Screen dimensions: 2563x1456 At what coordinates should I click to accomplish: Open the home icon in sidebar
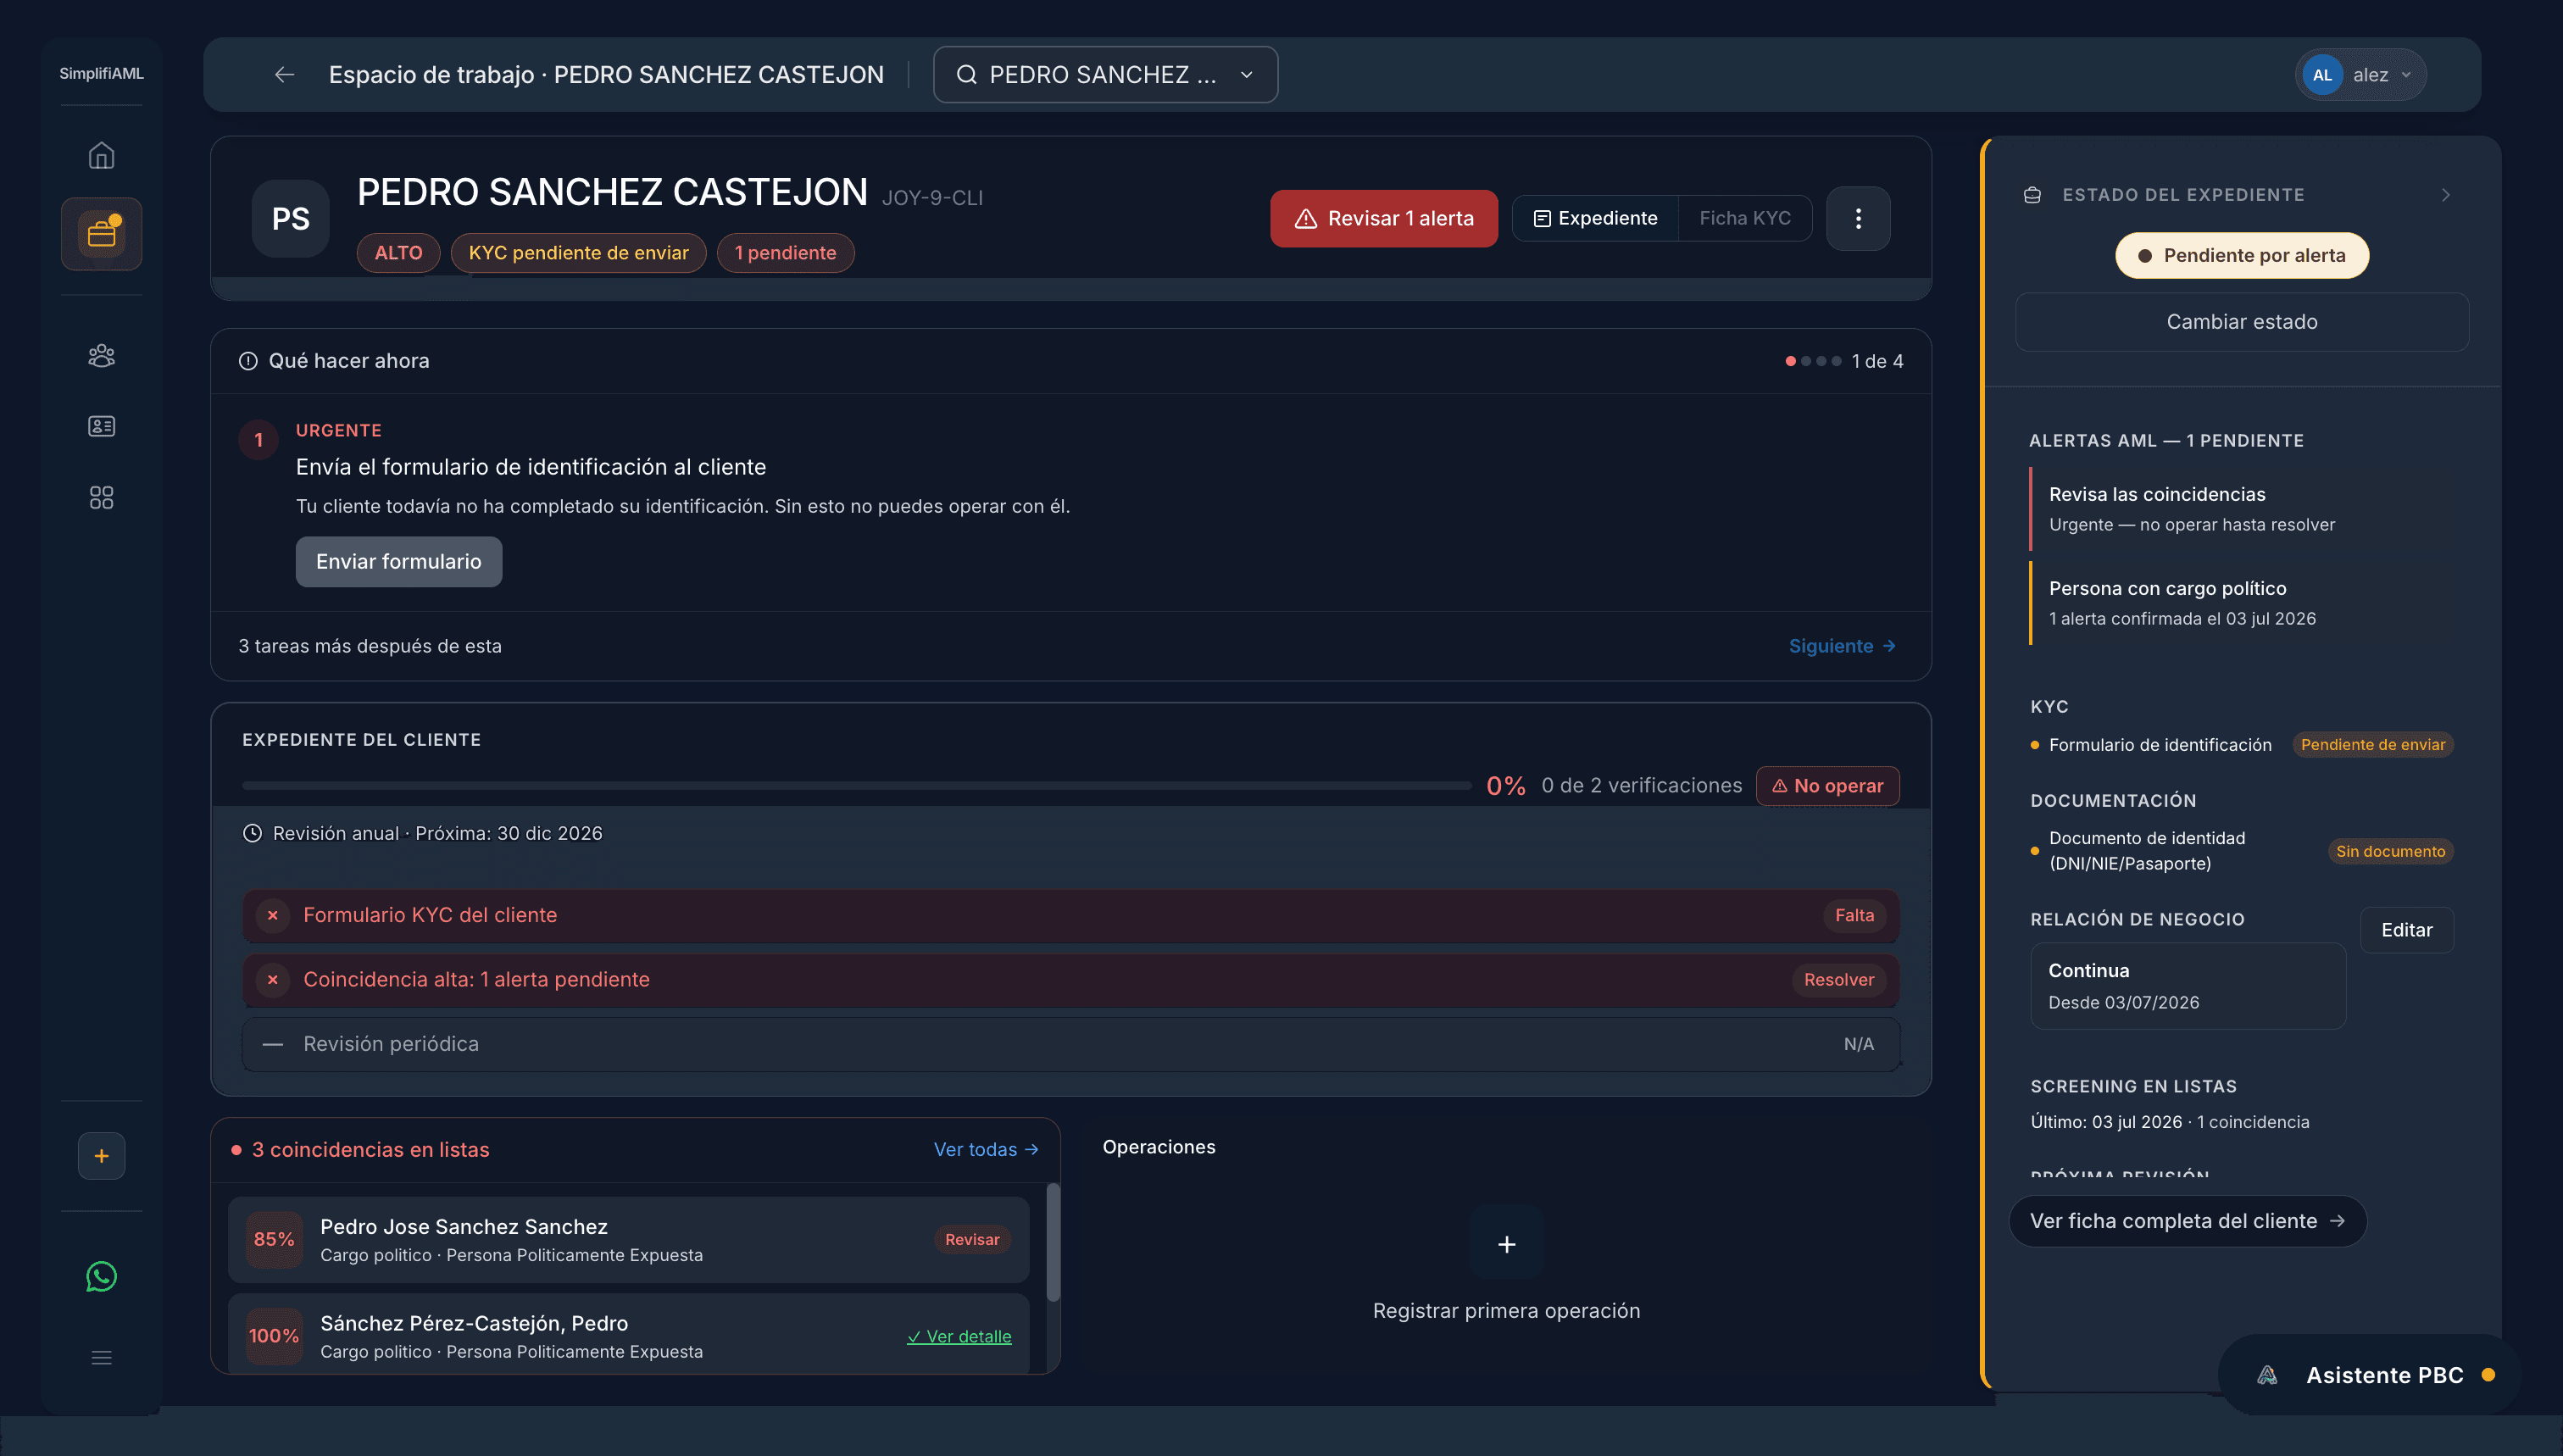point(101,156)
